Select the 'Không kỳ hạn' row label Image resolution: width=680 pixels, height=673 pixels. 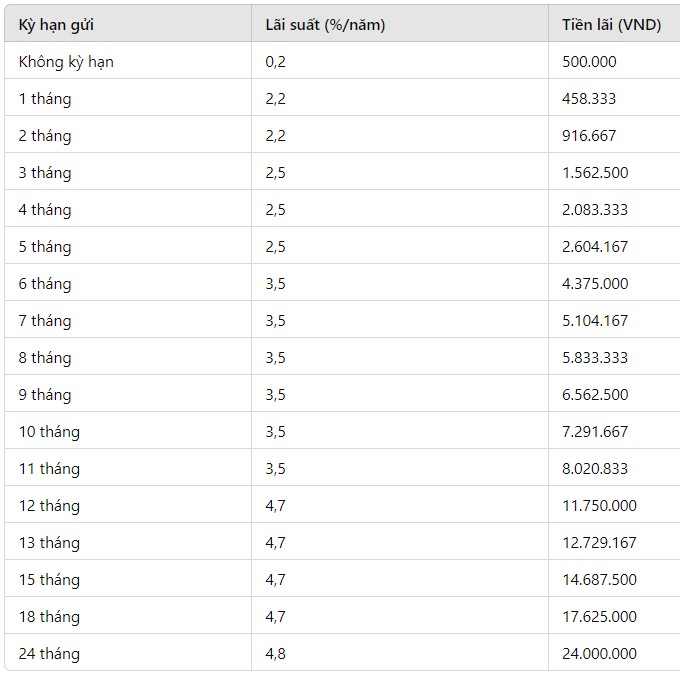click(x=66, y=62)
